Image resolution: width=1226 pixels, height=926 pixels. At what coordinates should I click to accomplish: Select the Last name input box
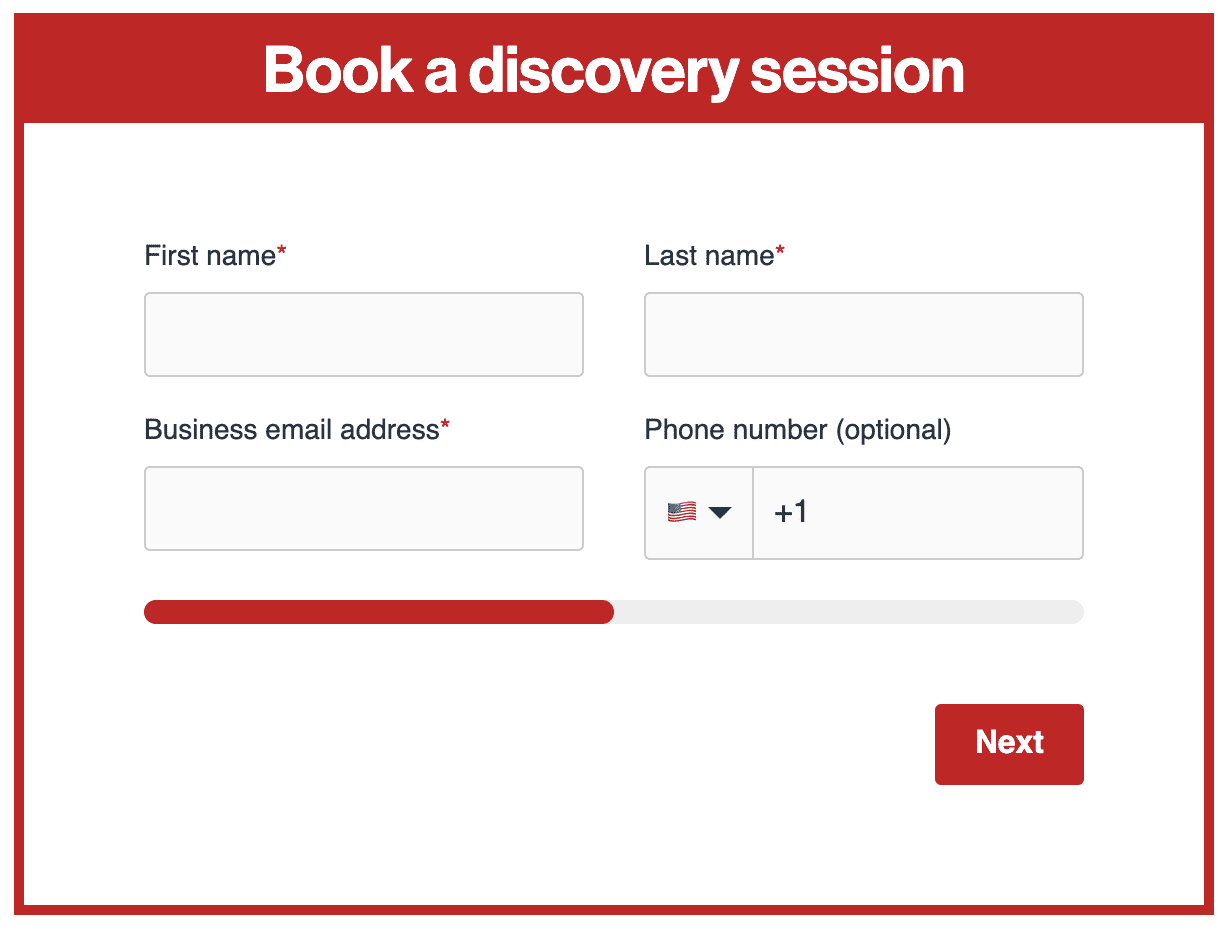pyautogui.click(x=864, y=335)
